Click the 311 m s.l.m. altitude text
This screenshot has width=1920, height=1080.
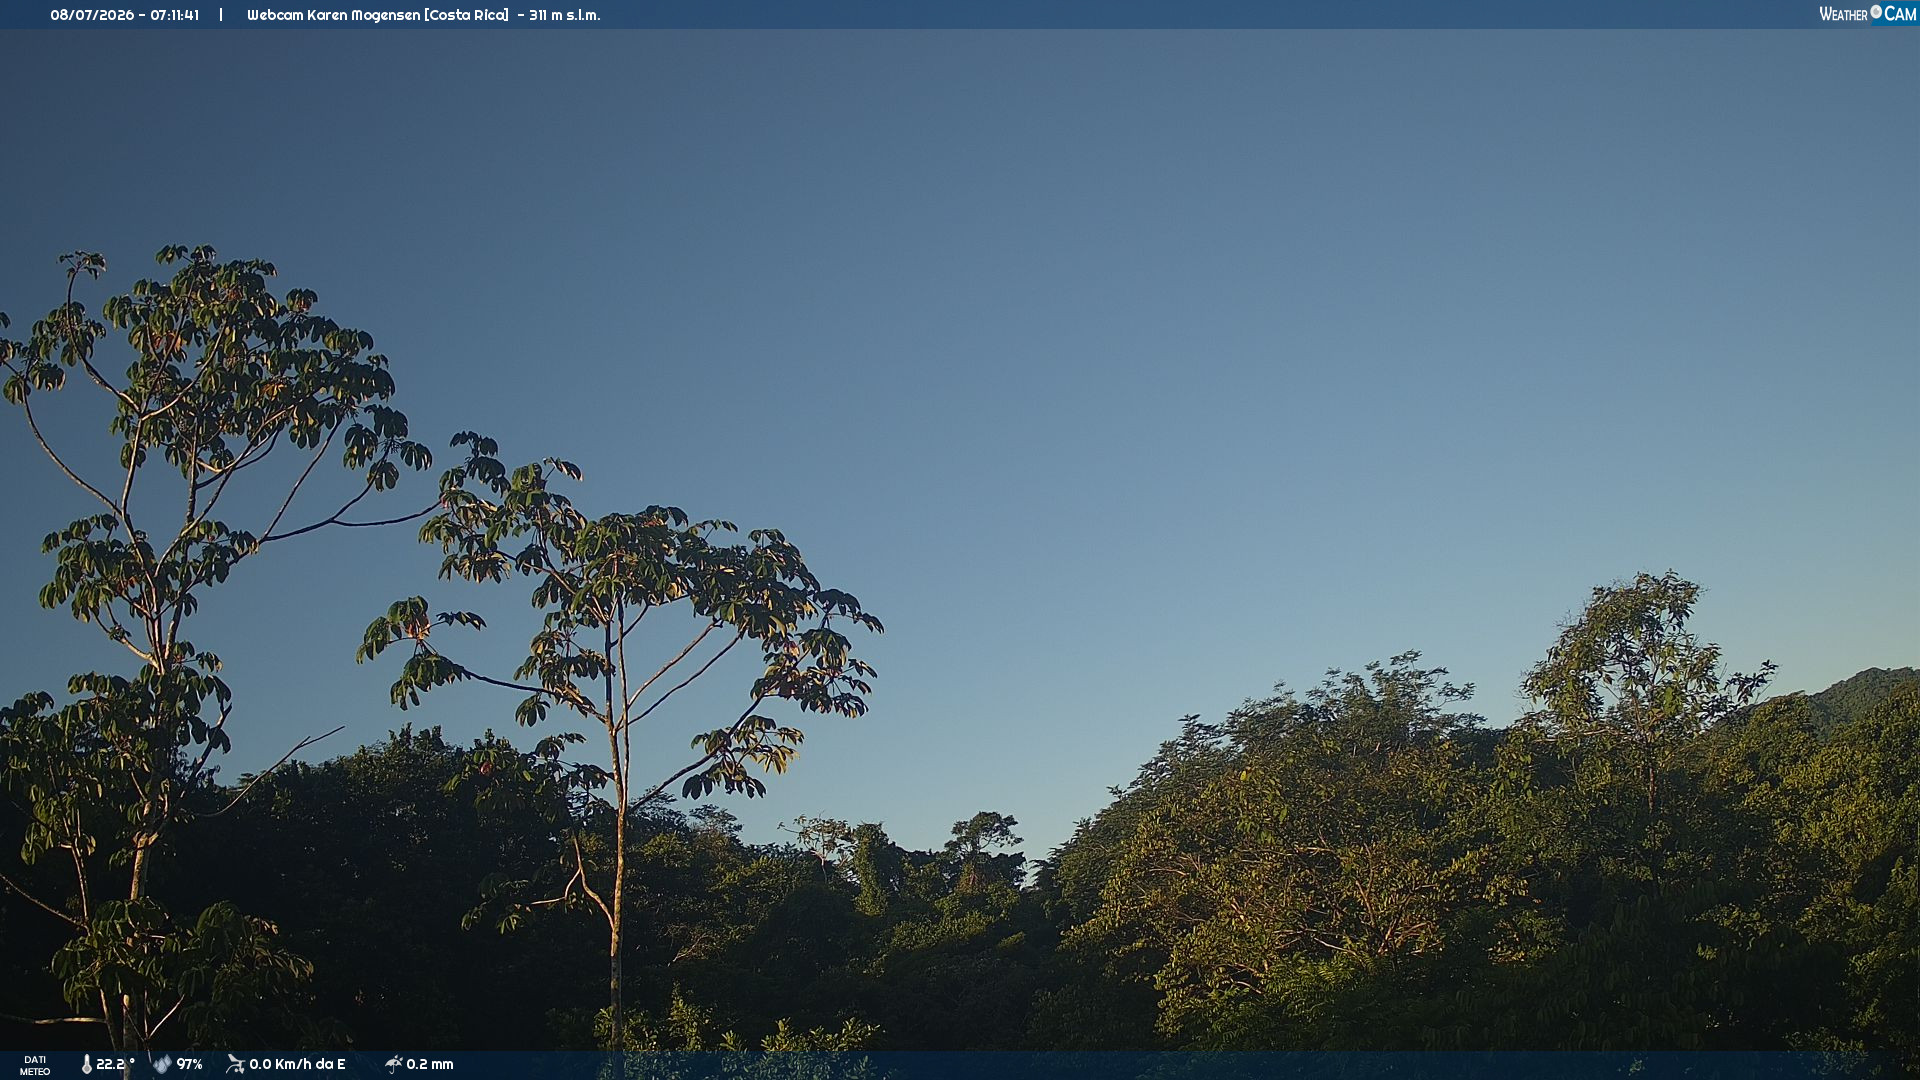coord(565,15)
